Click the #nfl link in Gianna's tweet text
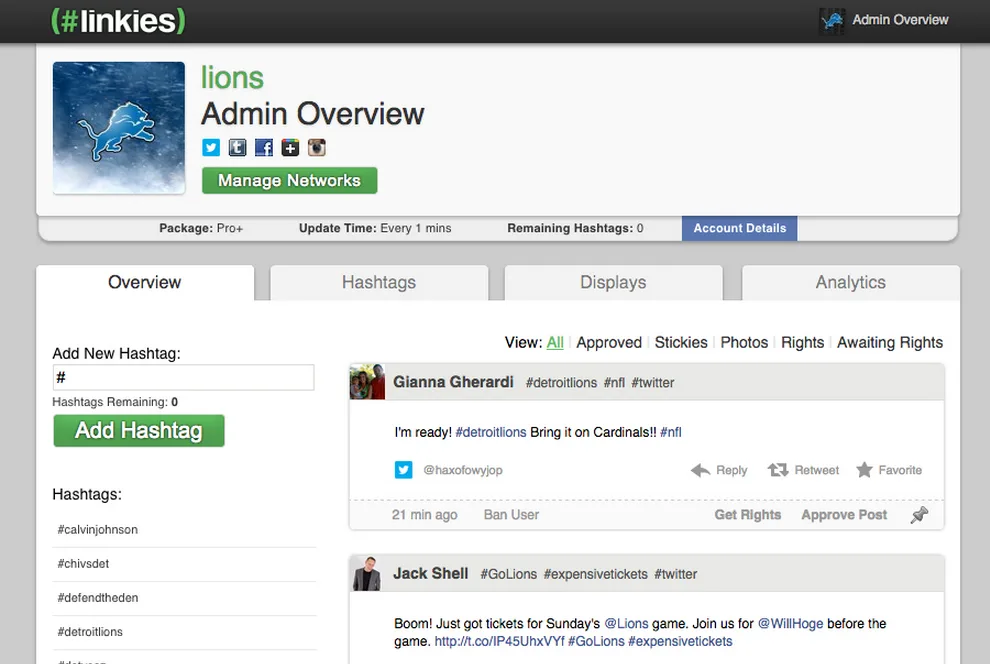The height and width of the screenshot is (664, 990). tap(671, 432)
